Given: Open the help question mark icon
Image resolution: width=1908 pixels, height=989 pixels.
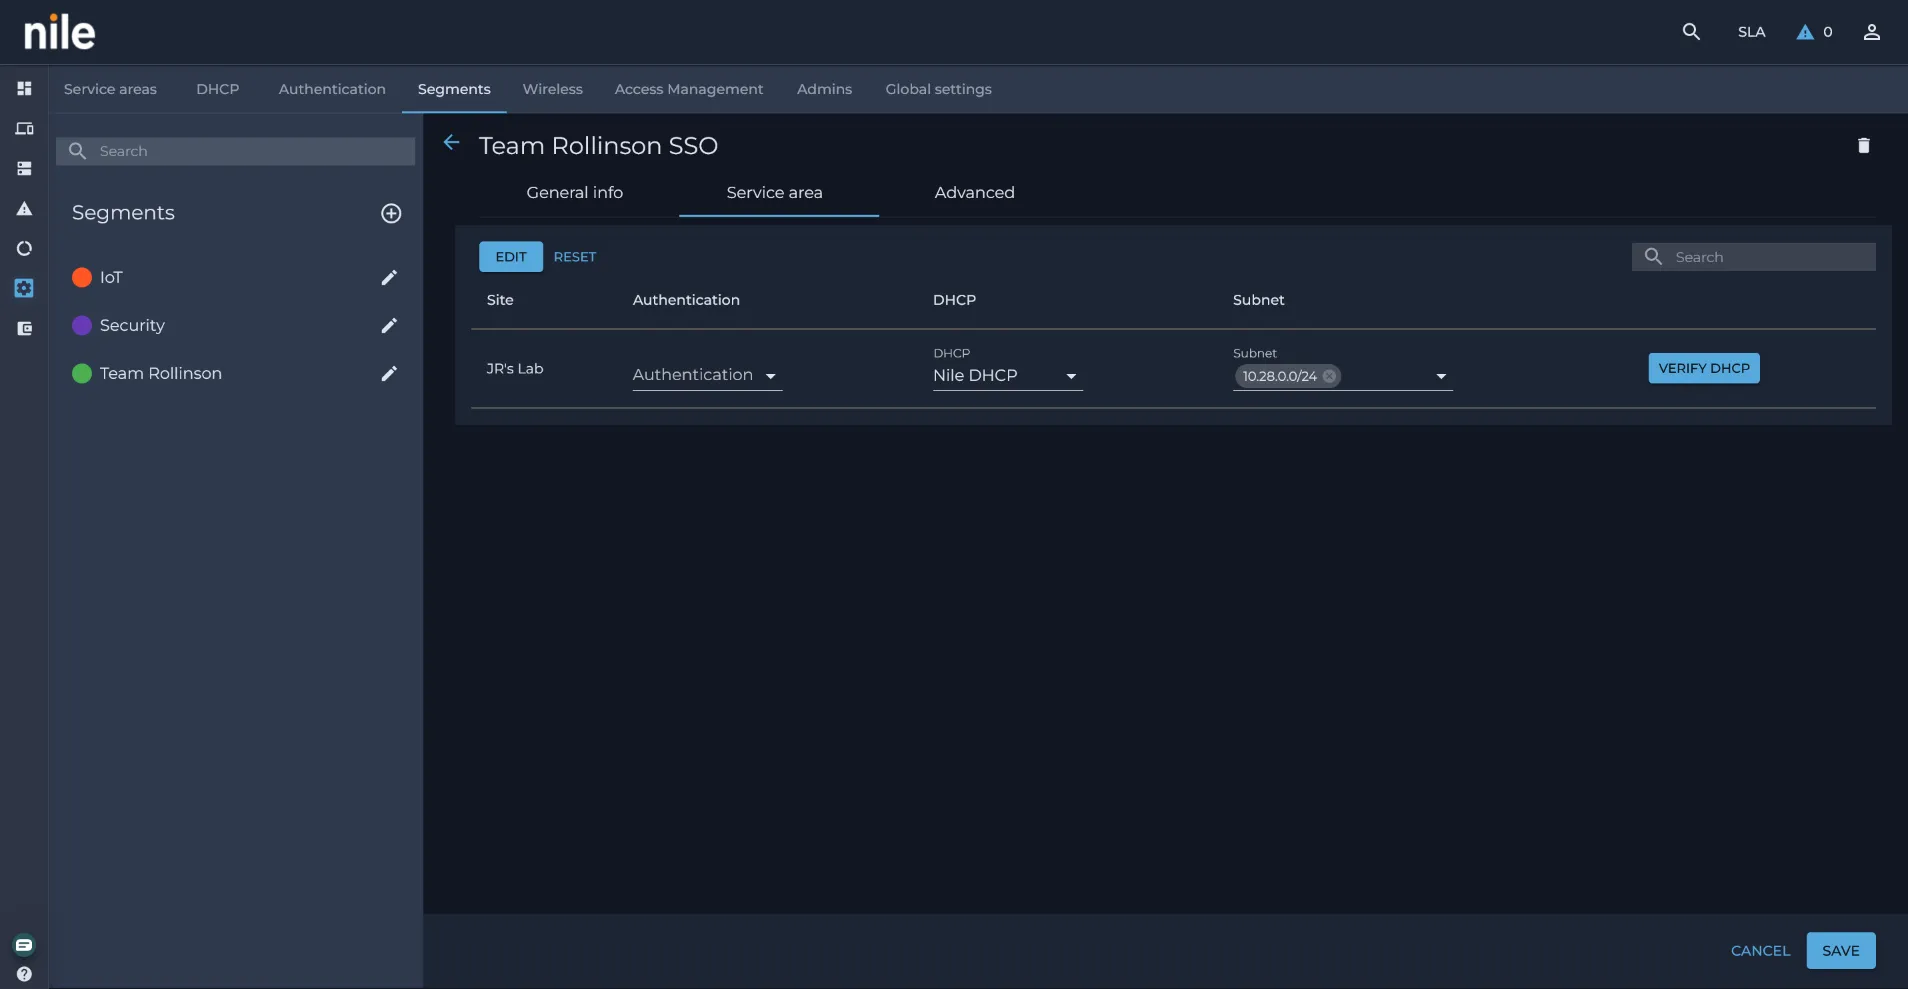Looking at the screenshot, I should tap(24, 974).
